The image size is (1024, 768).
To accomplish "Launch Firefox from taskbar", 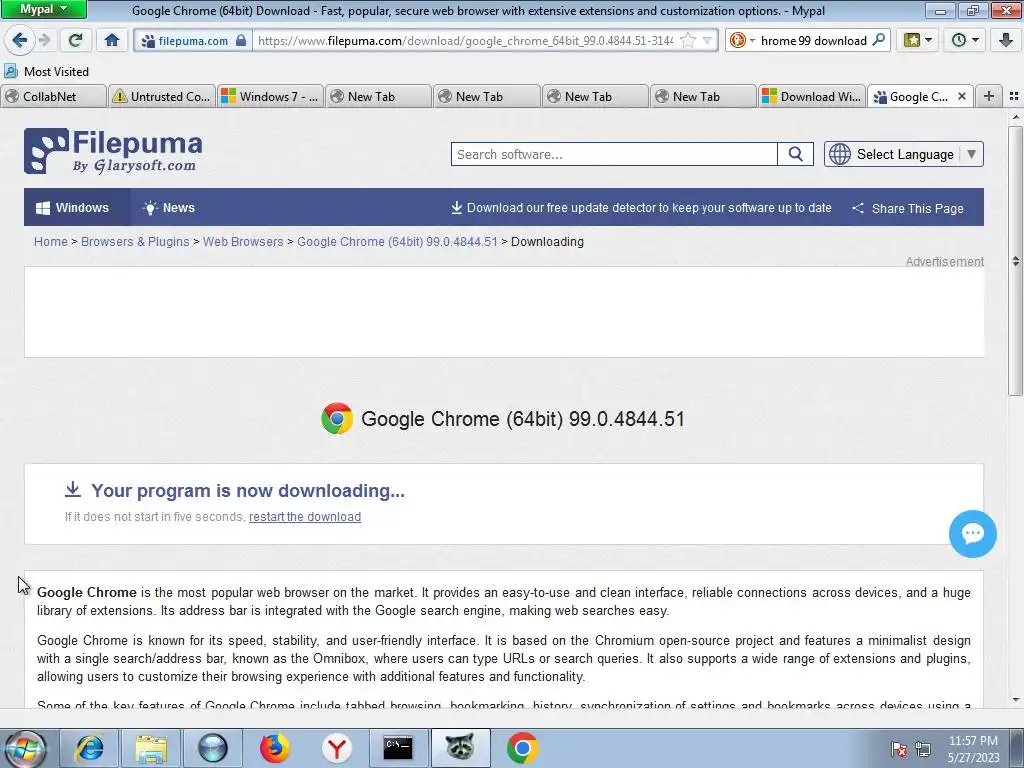I will tap(274, 748).
